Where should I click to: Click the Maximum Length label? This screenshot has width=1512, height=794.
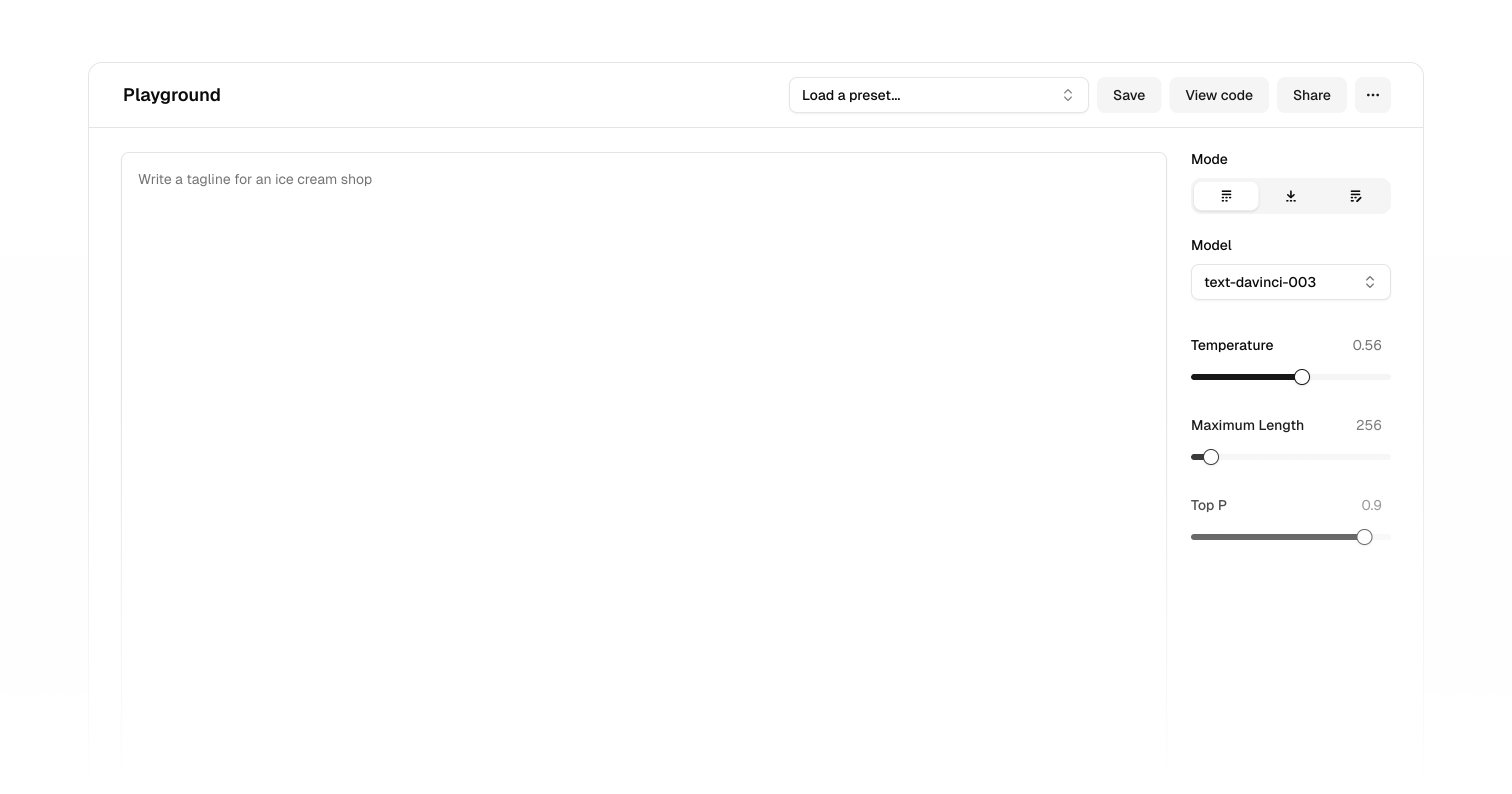tap(1247, 425)
